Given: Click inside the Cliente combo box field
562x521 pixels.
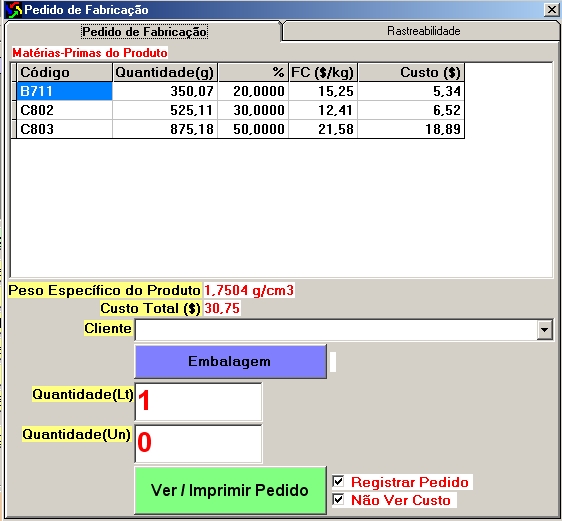Looking at the screenshot, I should coord(336,330).
